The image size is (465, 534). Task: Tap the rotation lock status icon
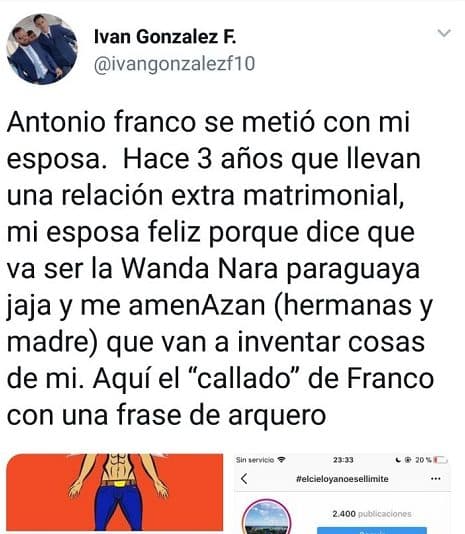point(407,460)
